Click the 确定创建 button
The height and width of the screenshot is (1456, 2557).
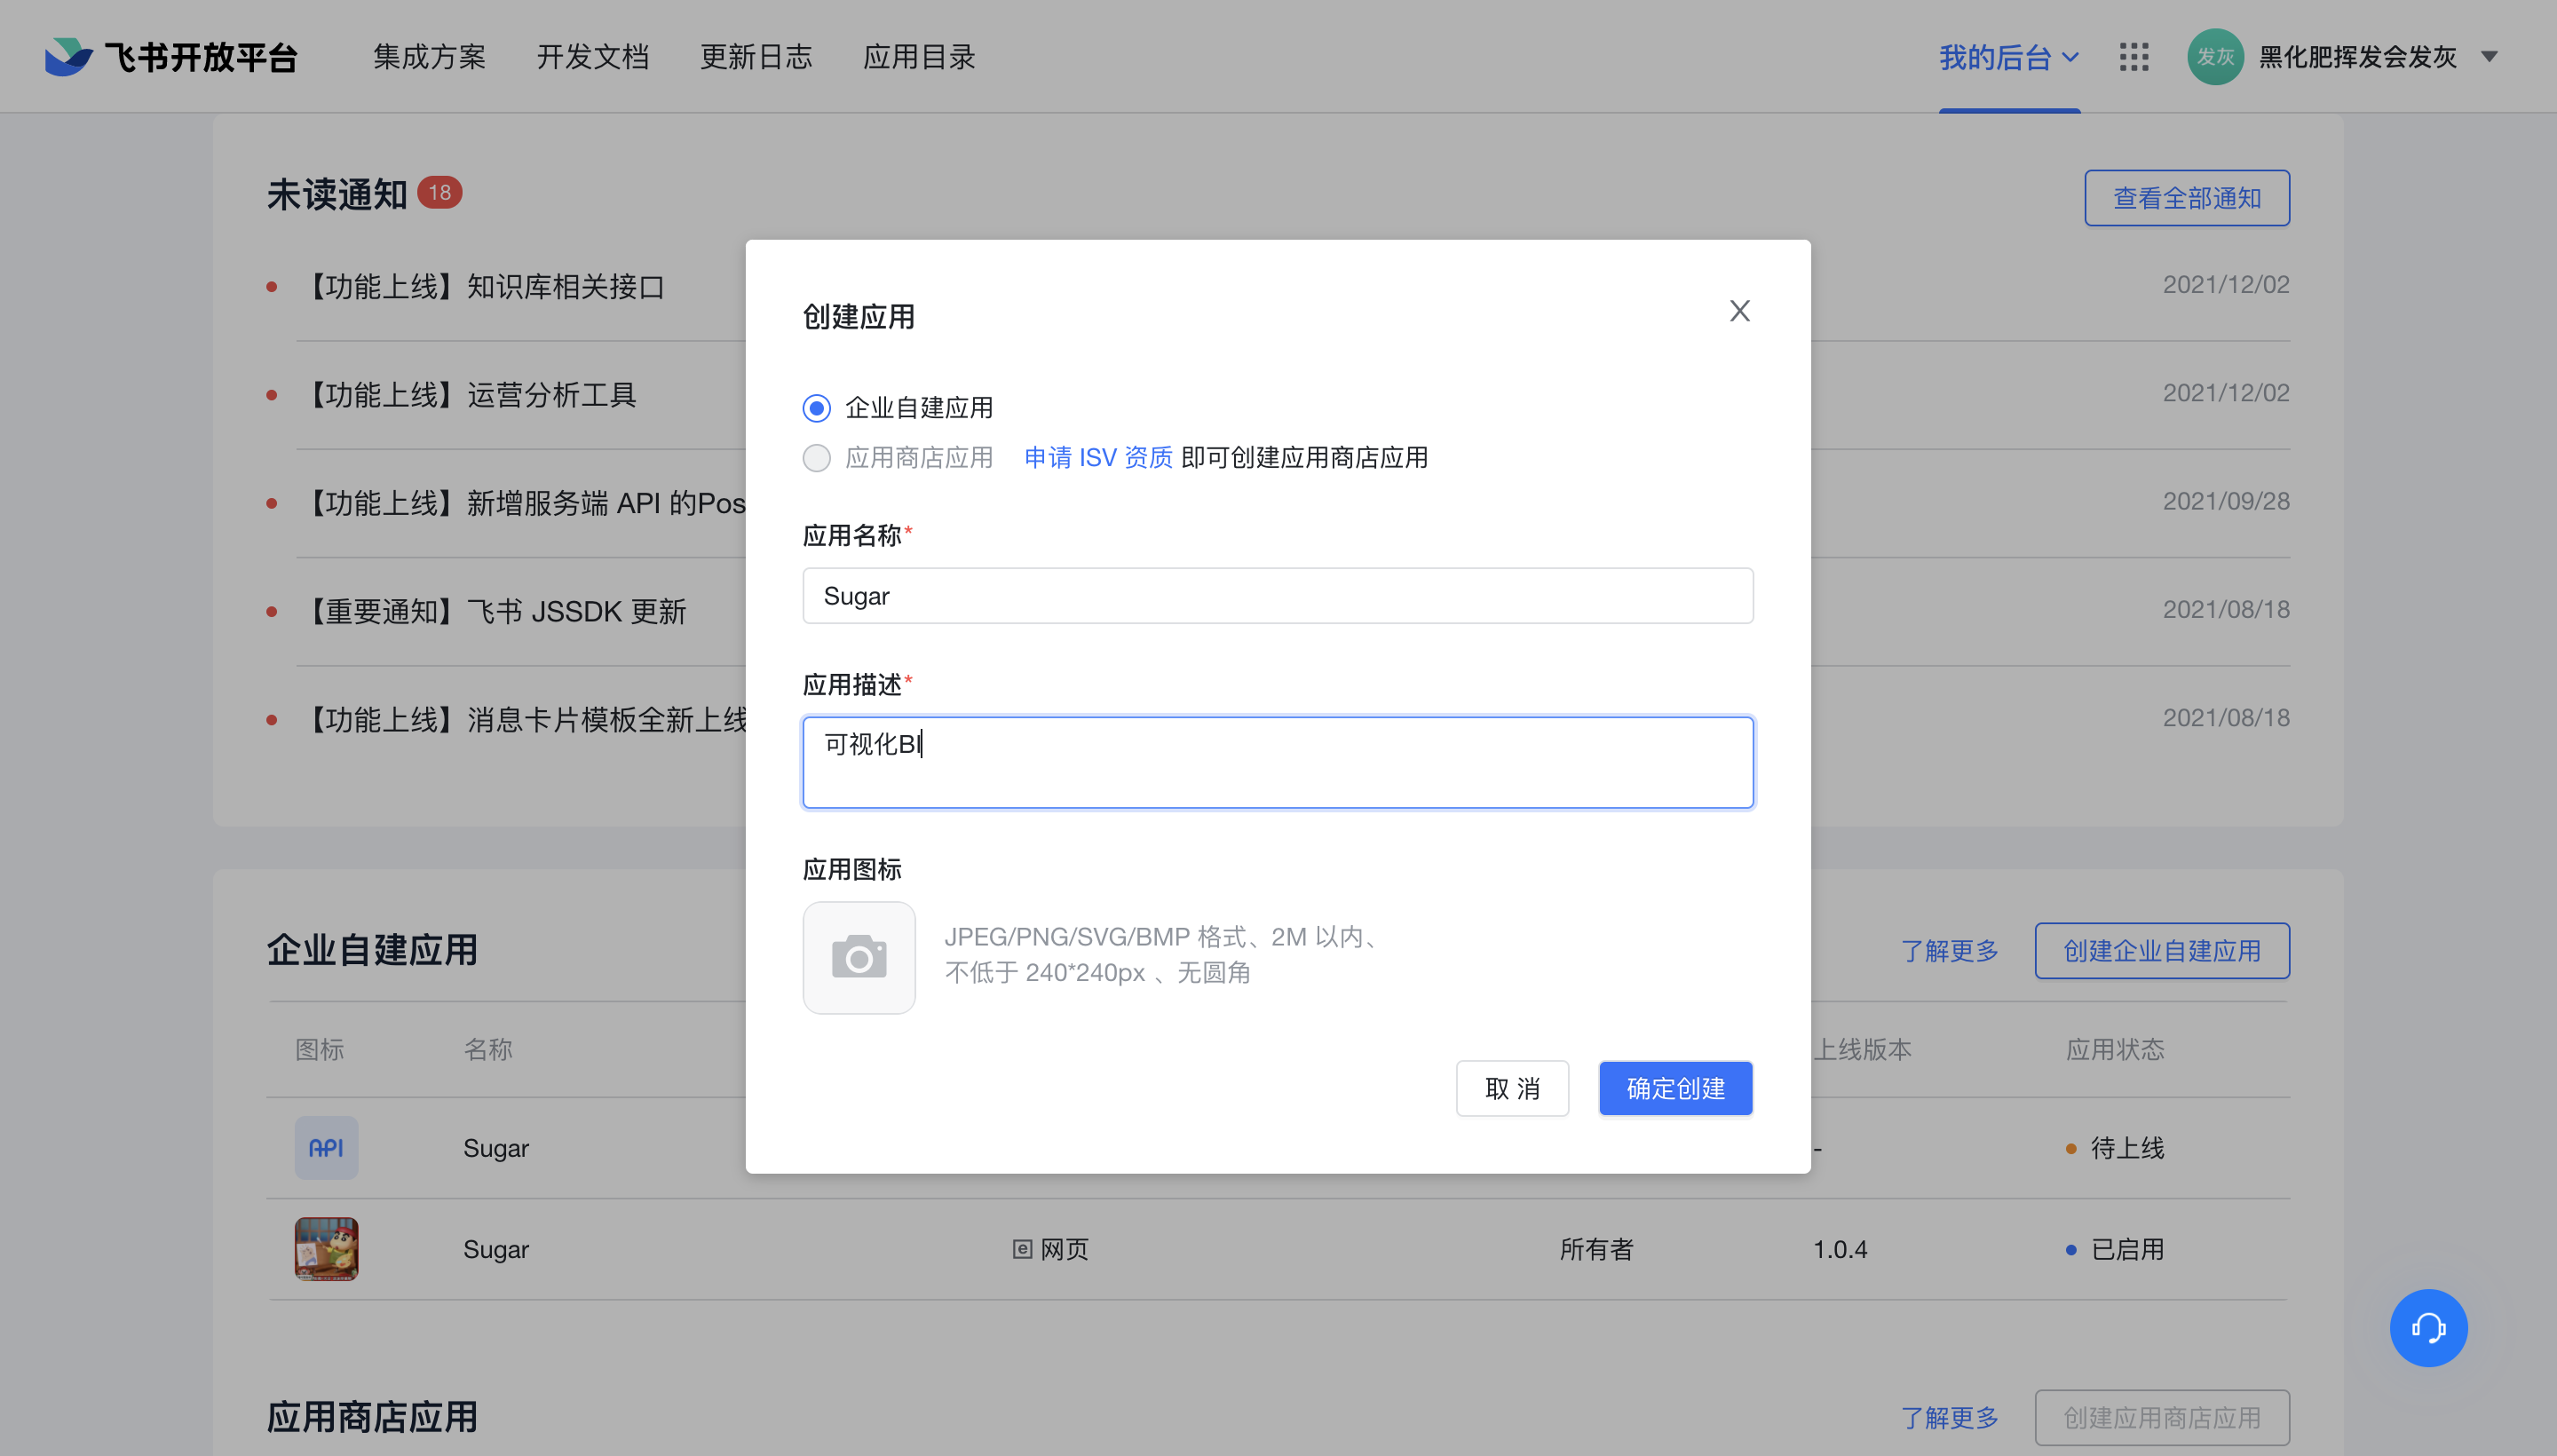[x=1675, y=1088]
